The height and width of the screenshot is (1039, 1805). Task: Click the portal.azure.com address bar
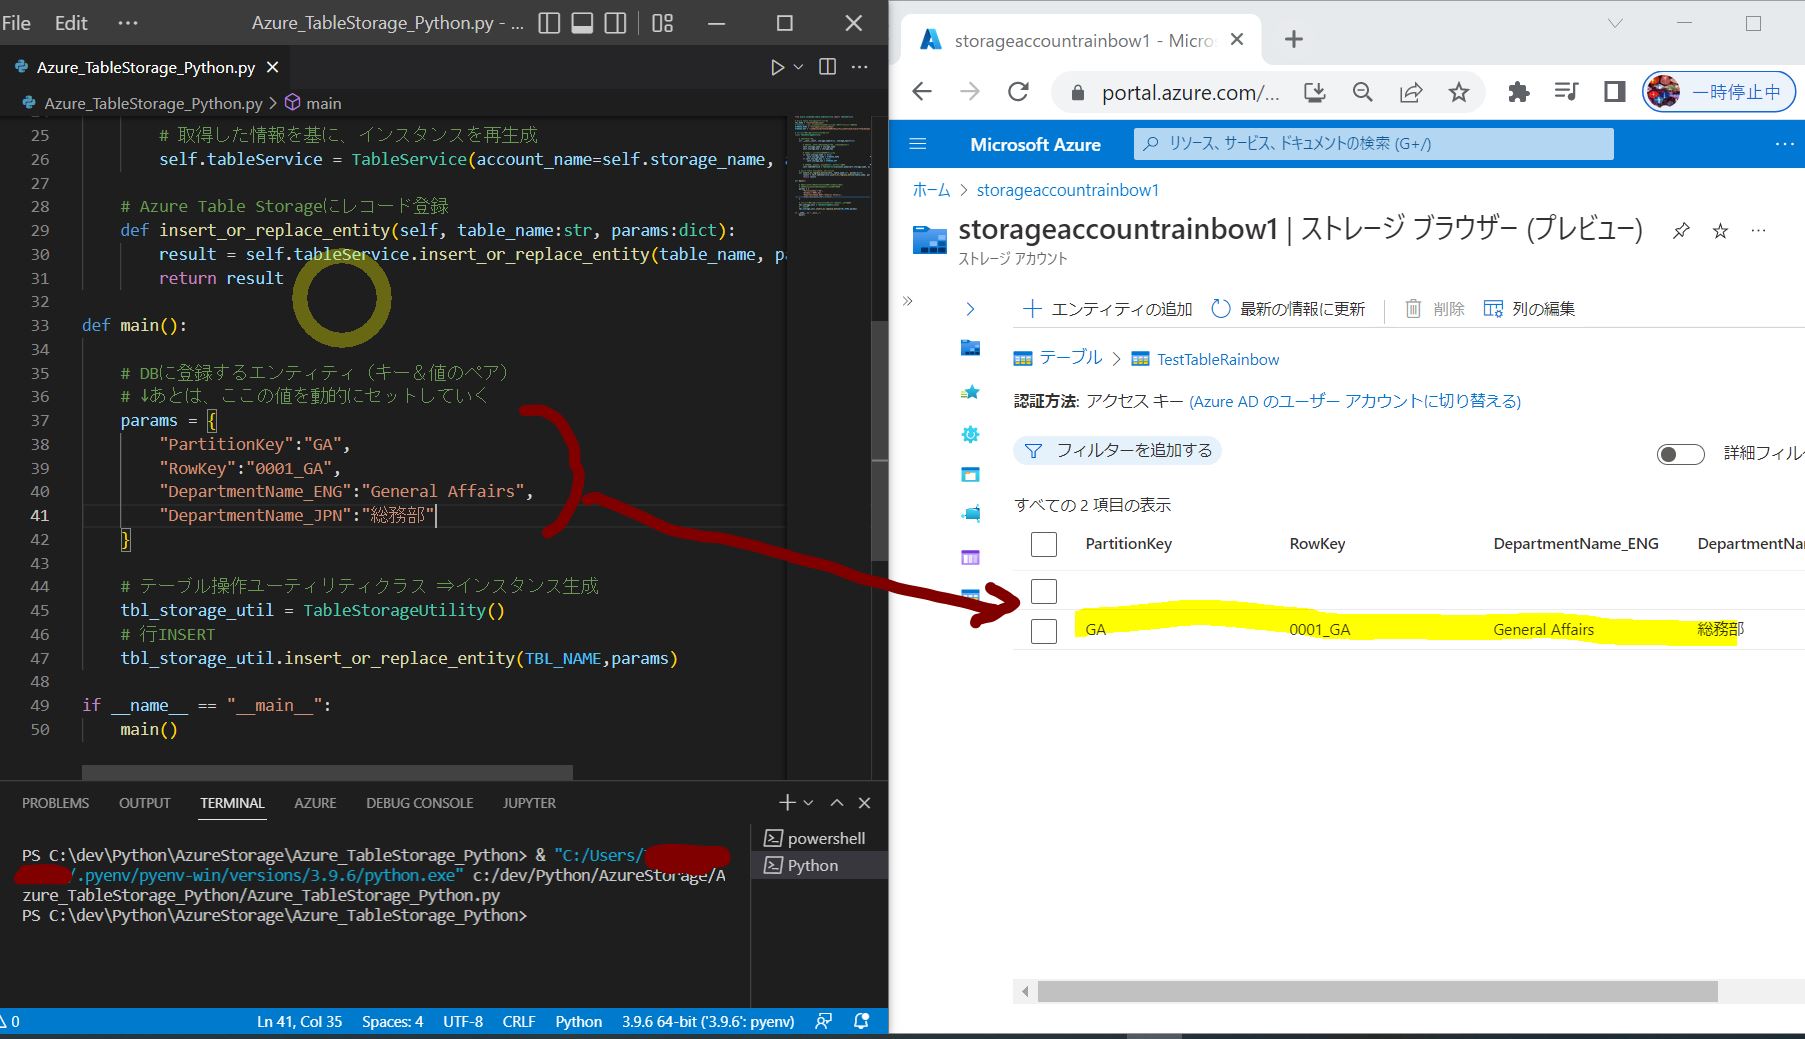1189,93
